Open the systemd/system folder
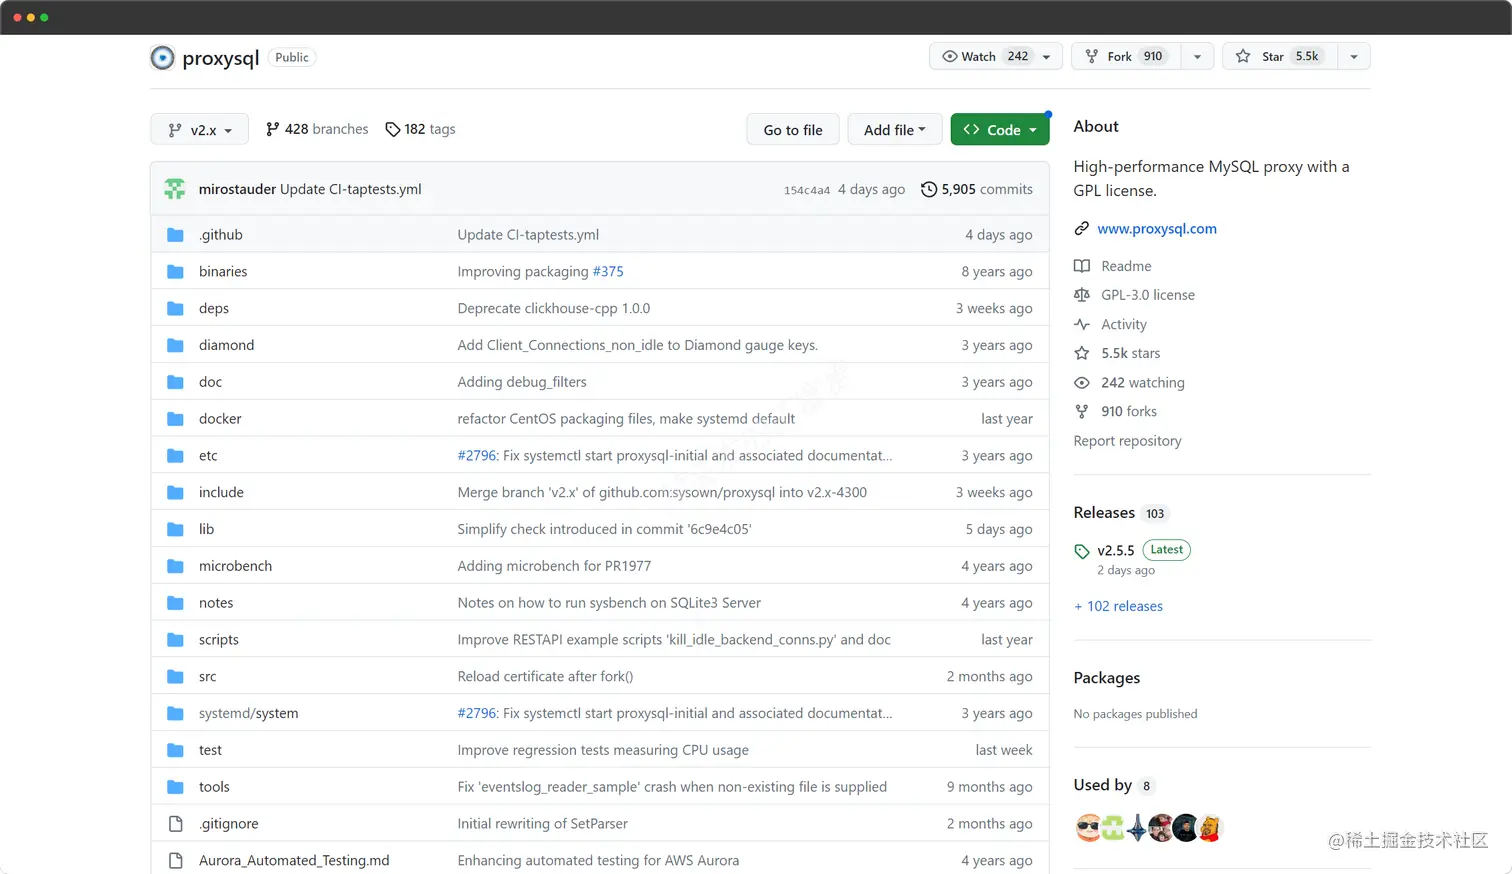This screenshot has width=1512, height=874. coord(248,714)
